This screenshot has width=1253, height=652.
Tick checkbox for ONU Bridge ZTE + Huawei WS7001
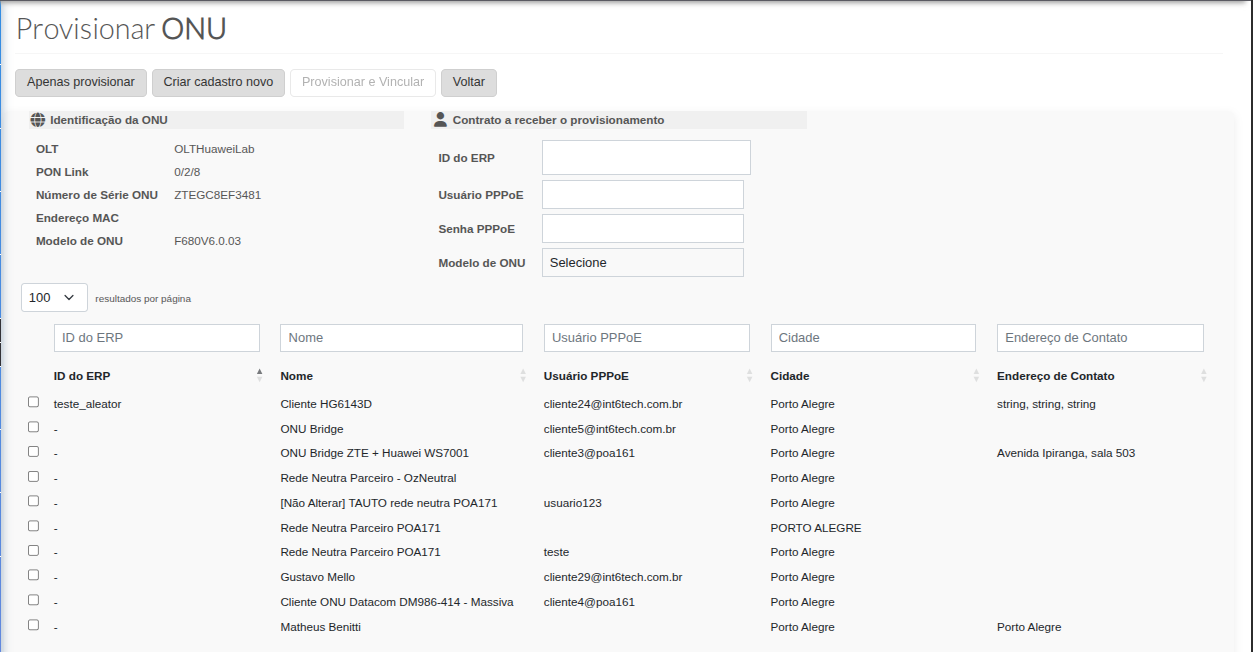(34, 451)
